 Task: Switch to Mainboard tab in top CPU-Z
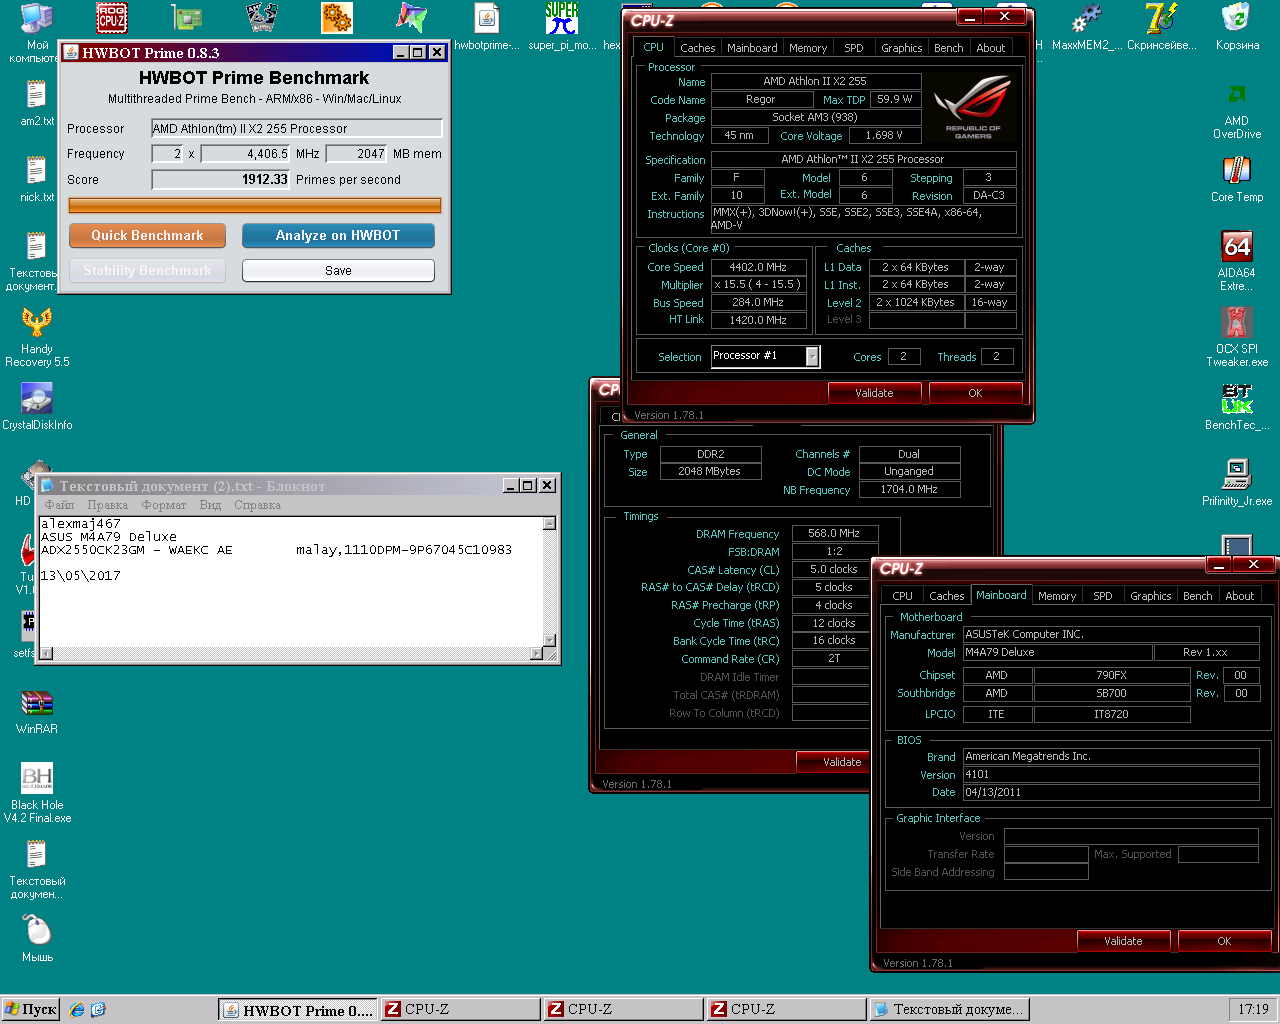[752, 48]
